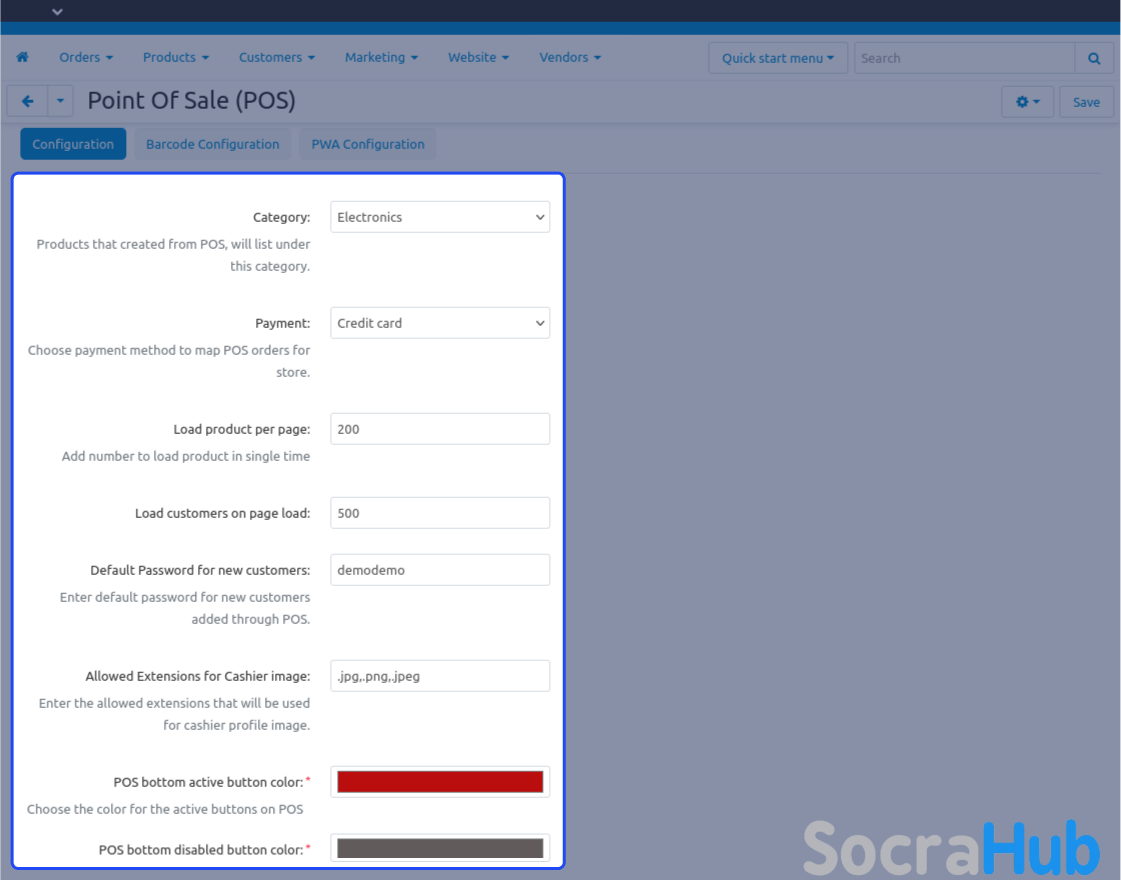Switch to PWA Configuration tab
The image size is (1121, 880).
tap(368, 144)
